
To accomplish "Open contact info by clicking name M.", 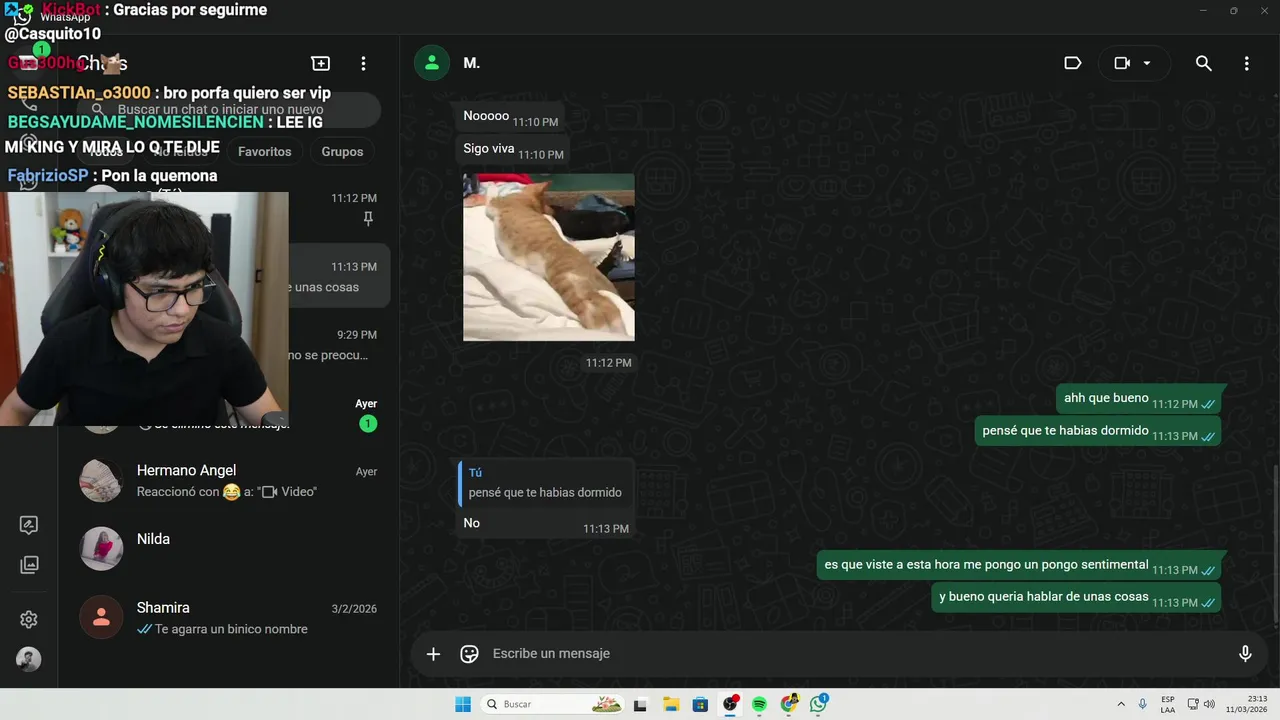I will (472, 63).
